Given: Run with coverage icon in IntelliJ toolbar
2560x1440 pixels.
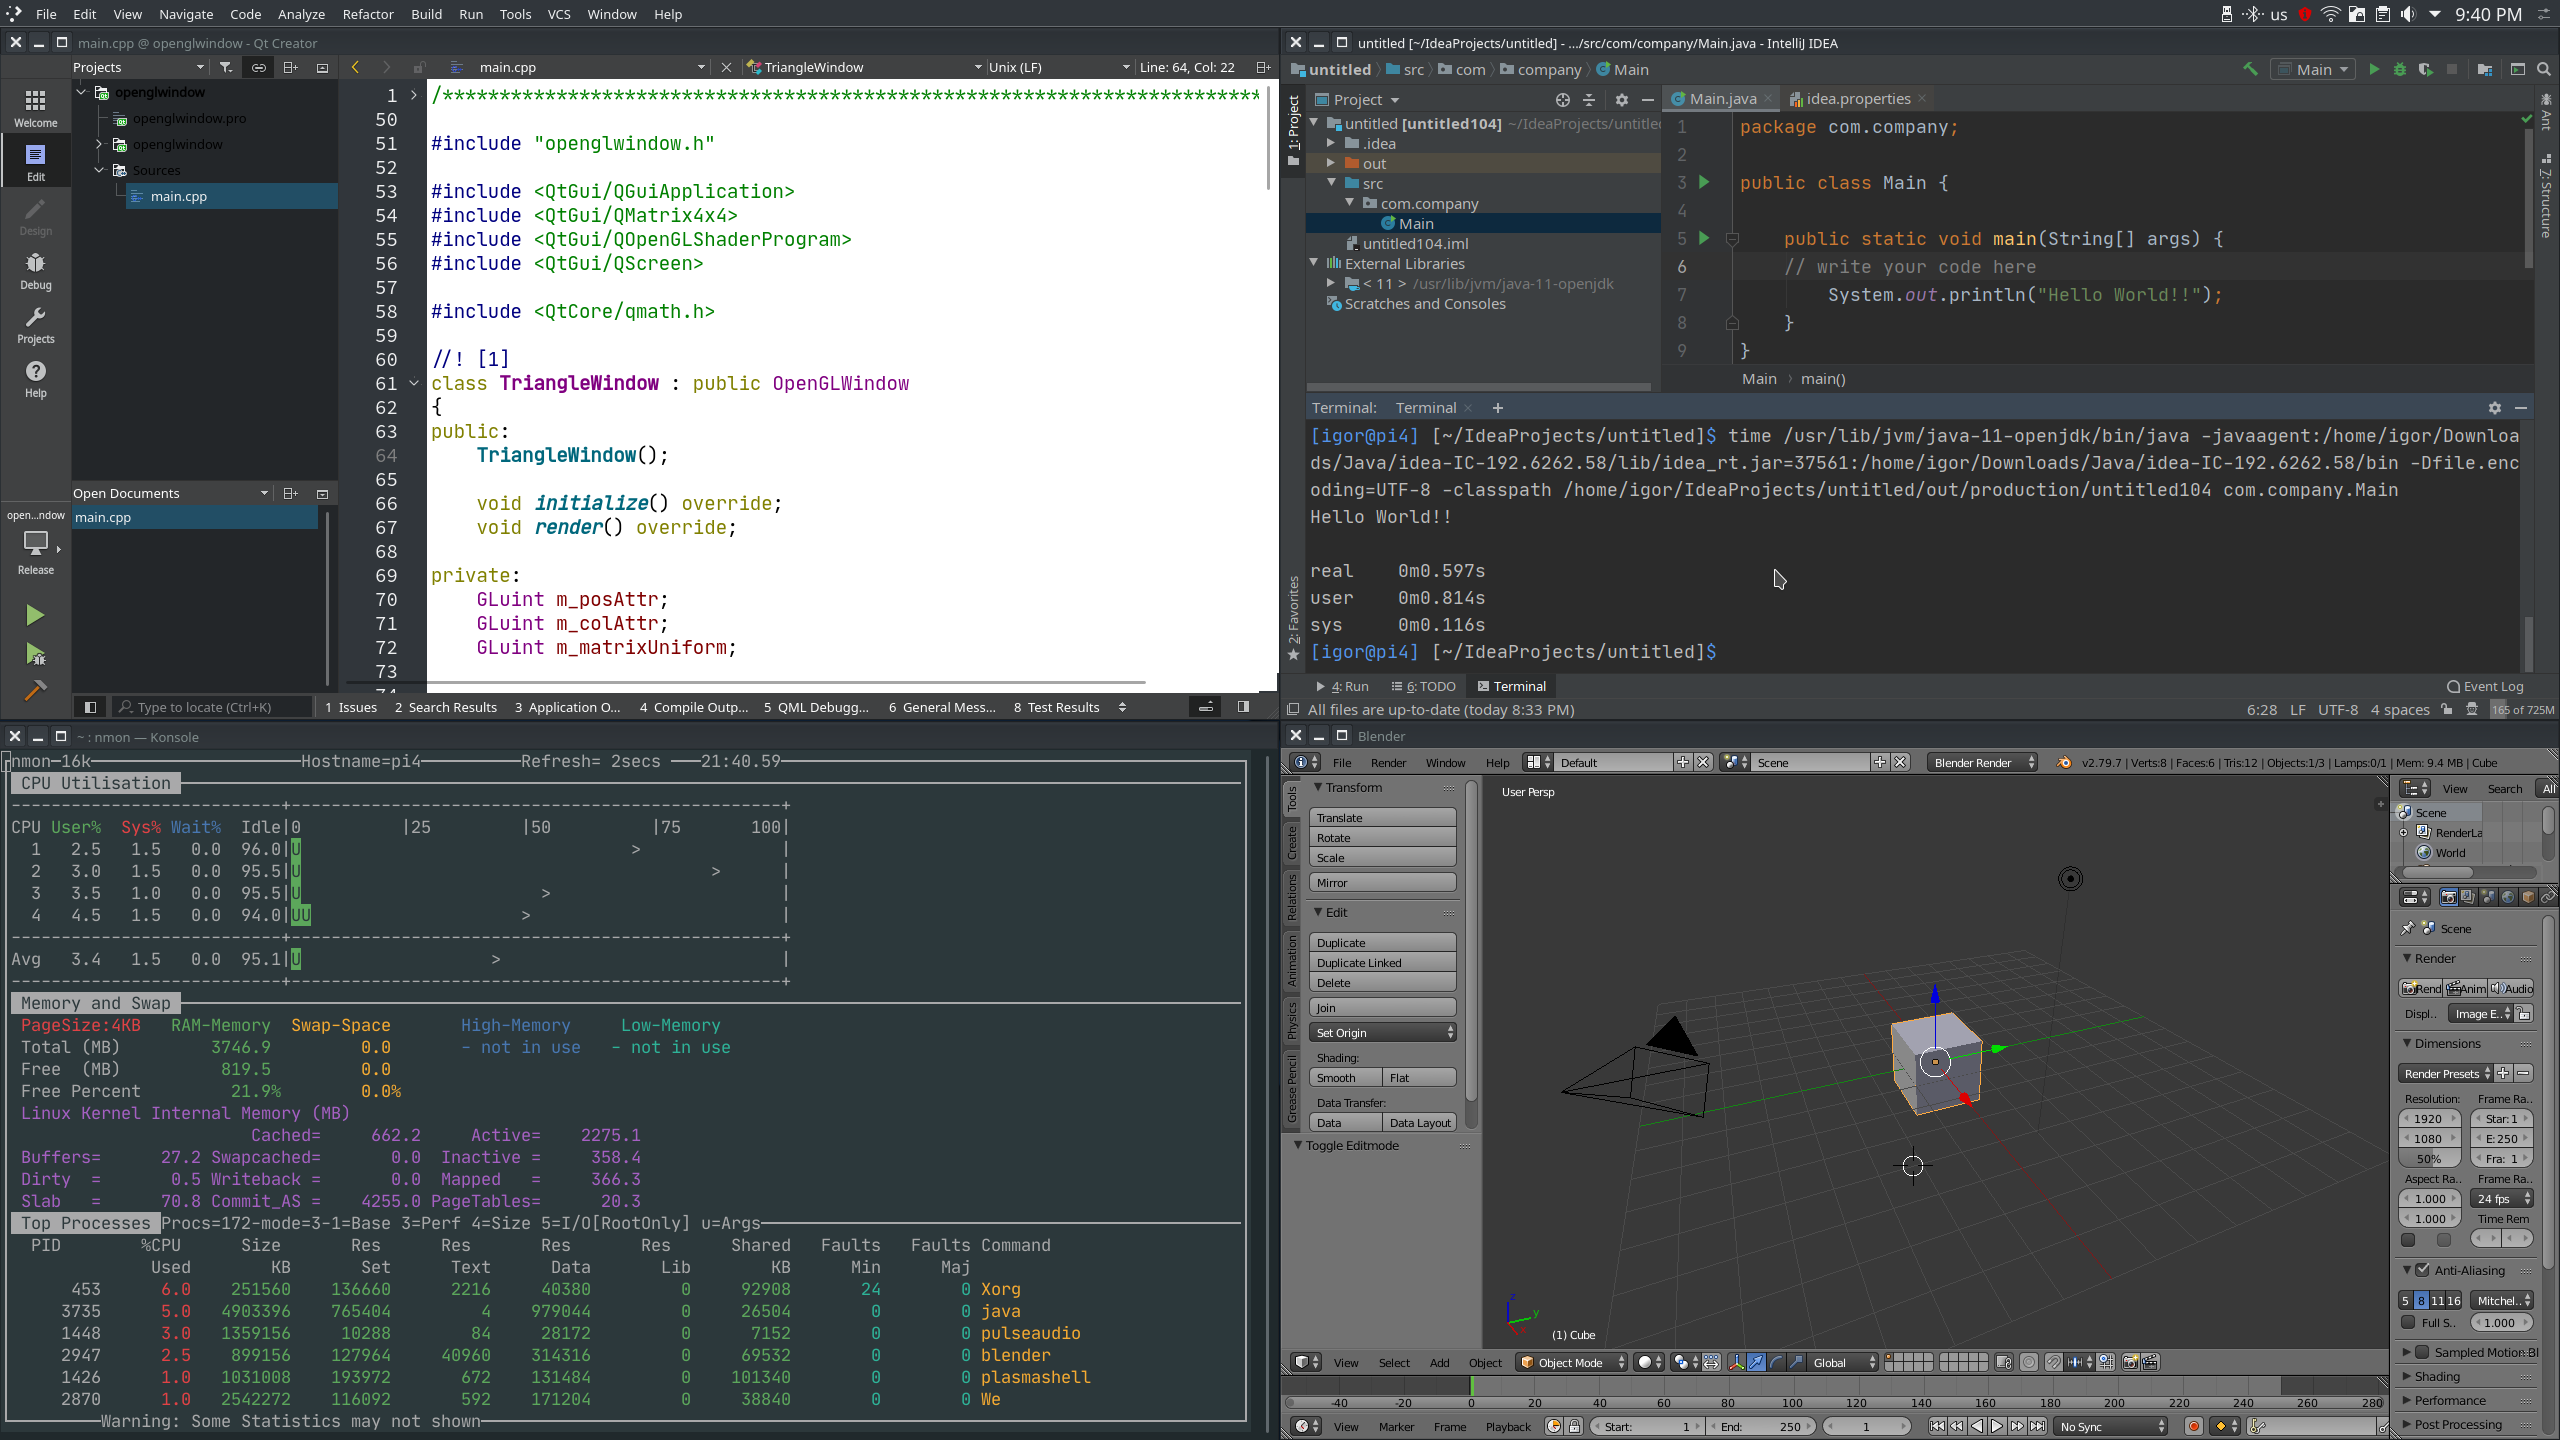Looking at the screenshot, I should tap(2425, 69).
